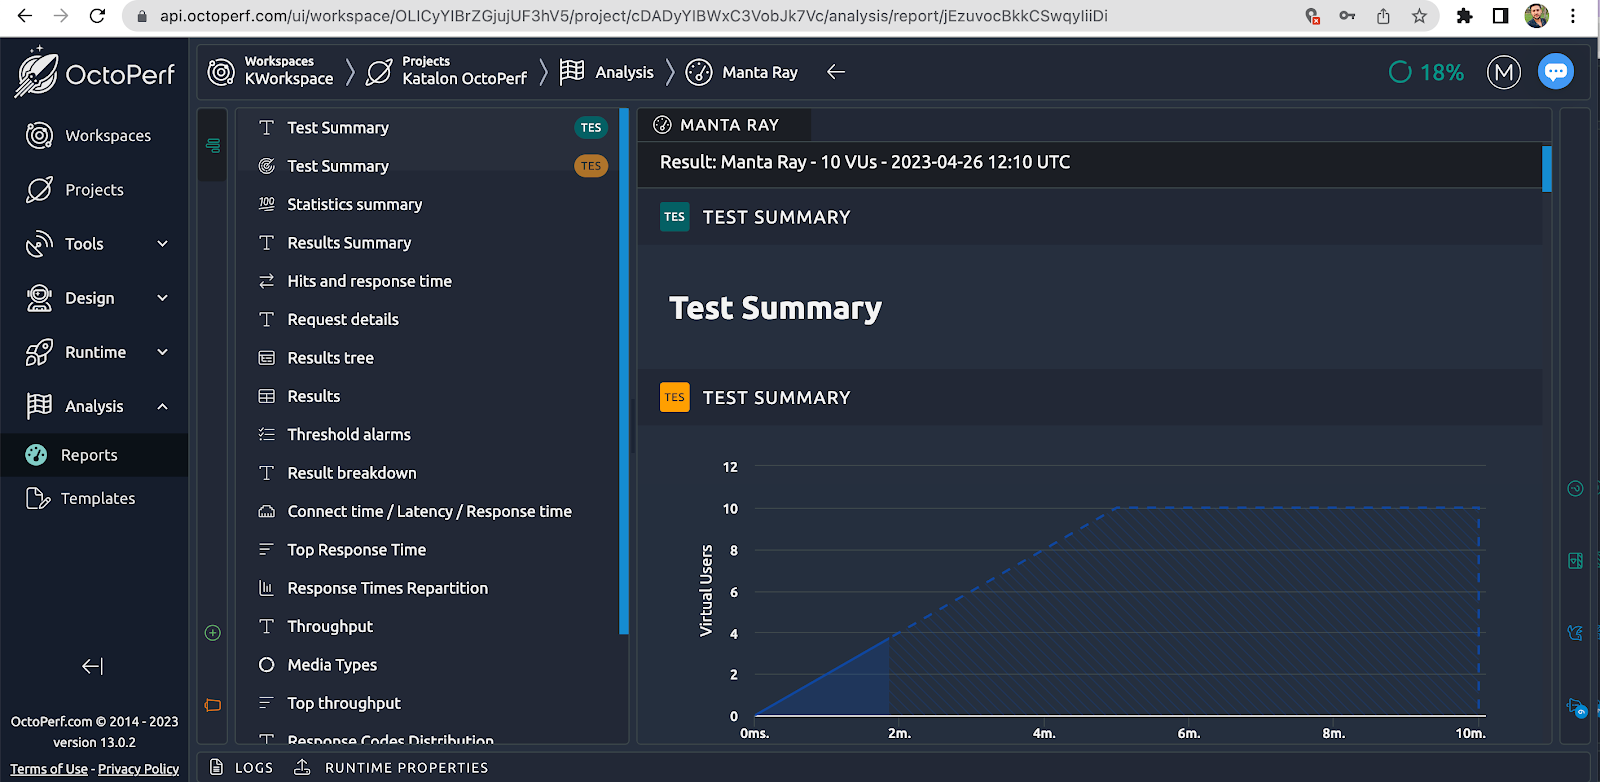Viewport: 1600px width, 782px height.
Task: Click the 18% progress indicator
Action: coord(1427,72)
